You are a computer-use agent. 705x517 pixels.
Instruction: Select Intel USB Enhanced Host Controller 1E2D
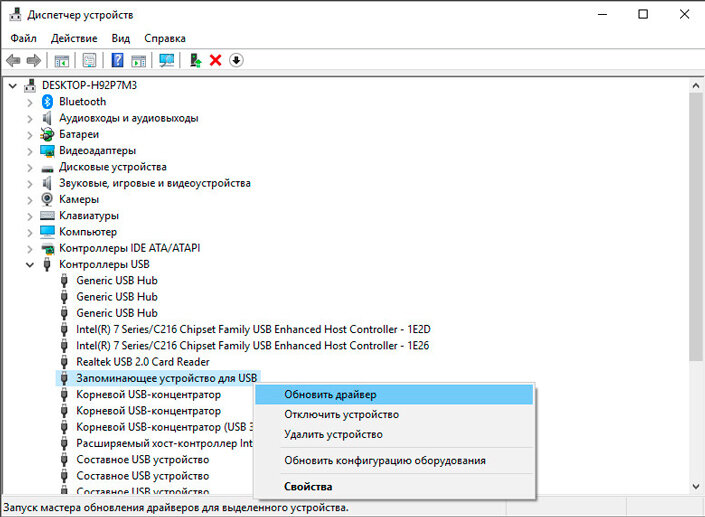253,330
